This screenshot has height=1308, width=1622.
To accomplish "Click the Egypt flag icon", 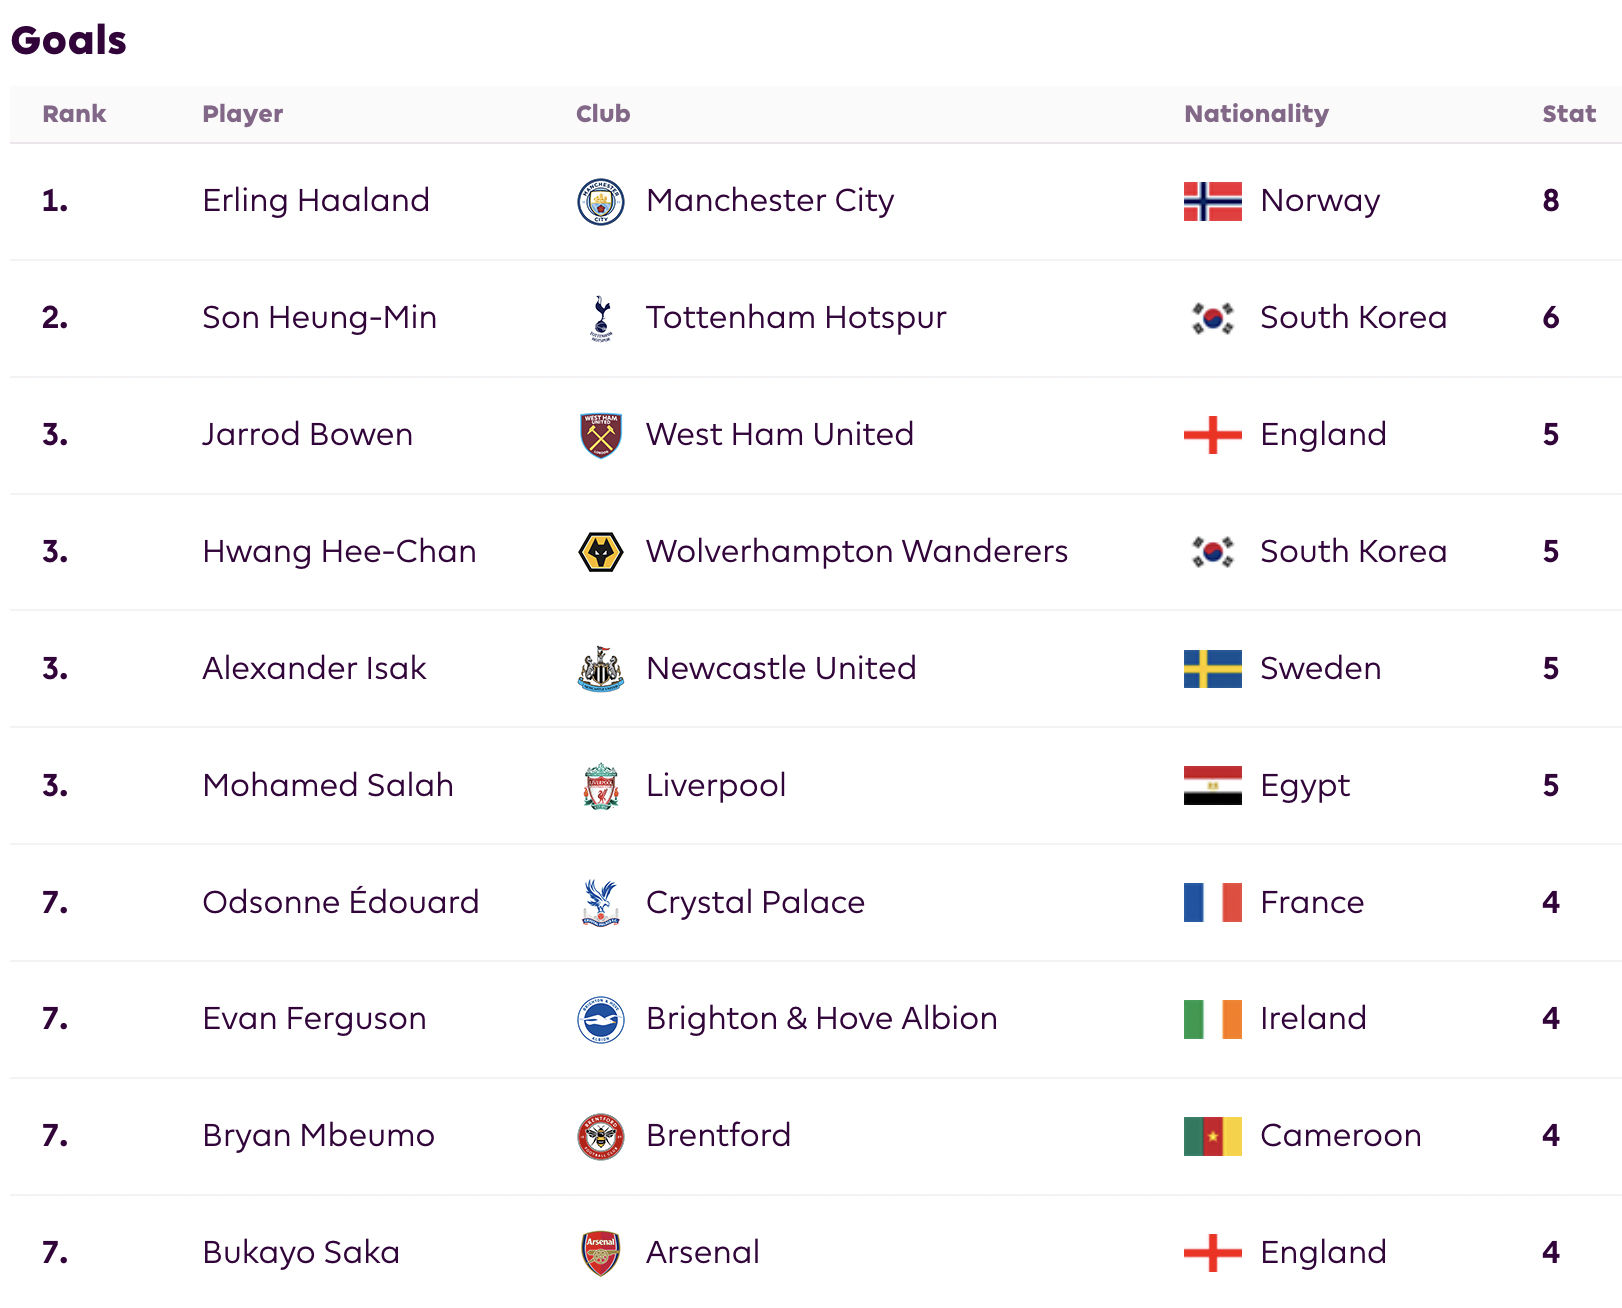I will point(1212,786).
